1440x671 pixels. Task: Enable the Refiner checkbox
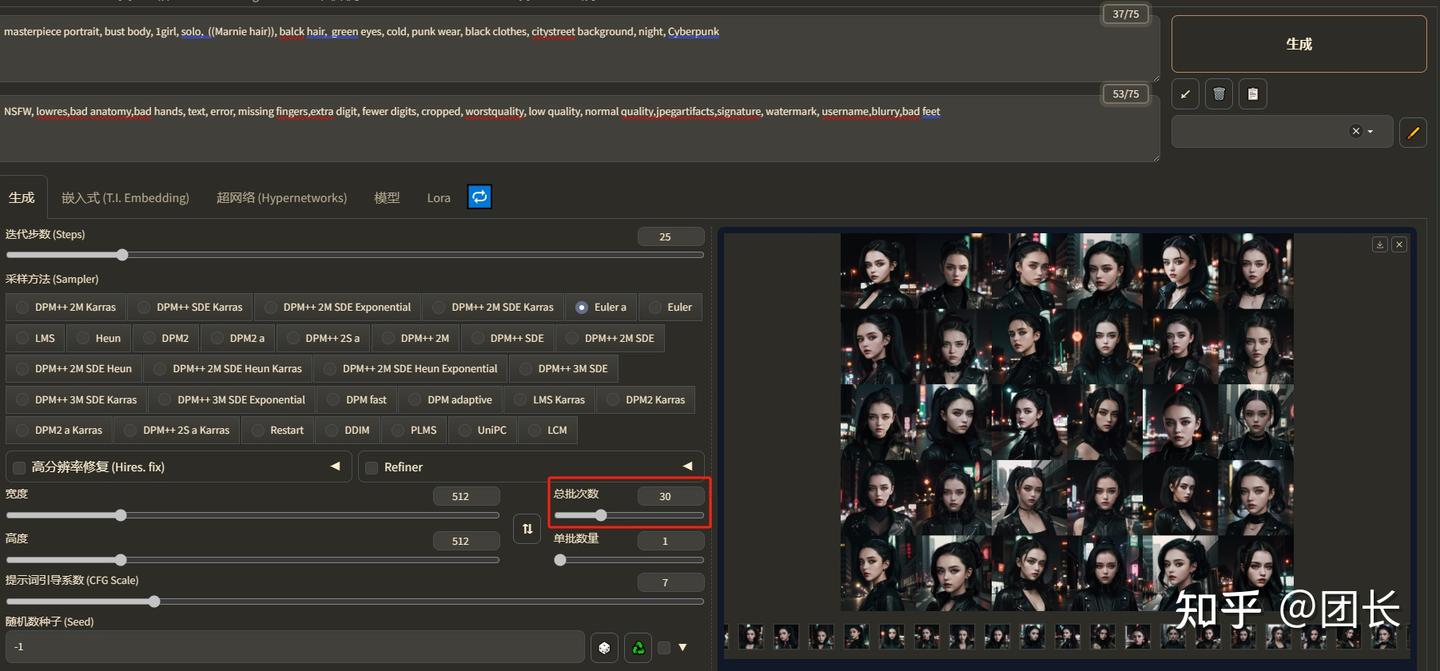pos(371,467)
